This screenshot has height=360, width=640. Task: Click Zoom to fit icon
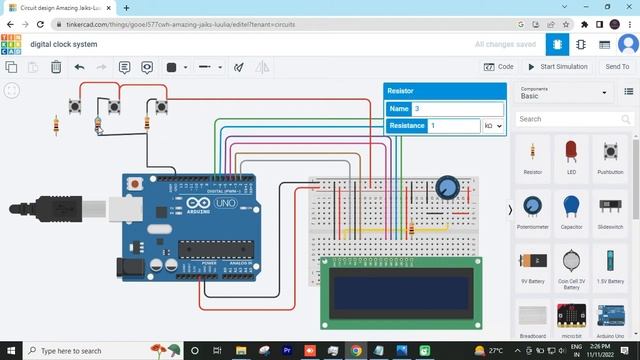[11, 90]
